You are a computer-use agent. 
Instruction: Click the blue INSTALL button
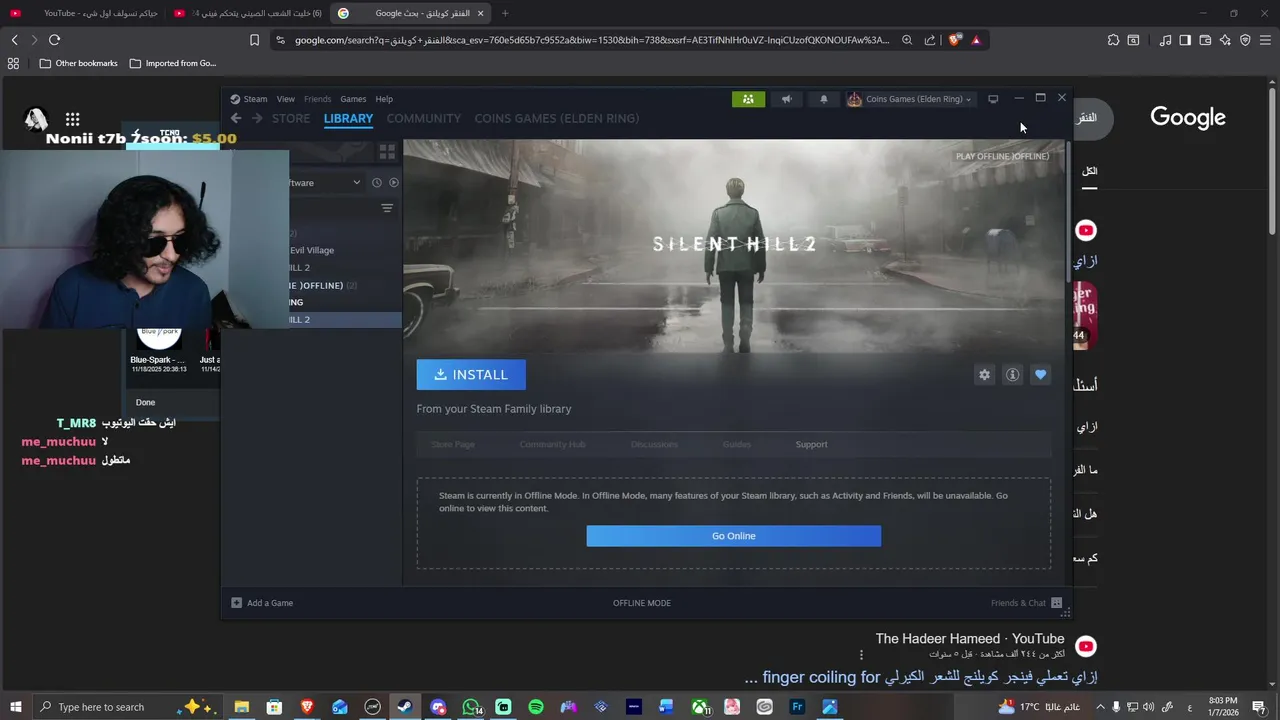[471, 375]
